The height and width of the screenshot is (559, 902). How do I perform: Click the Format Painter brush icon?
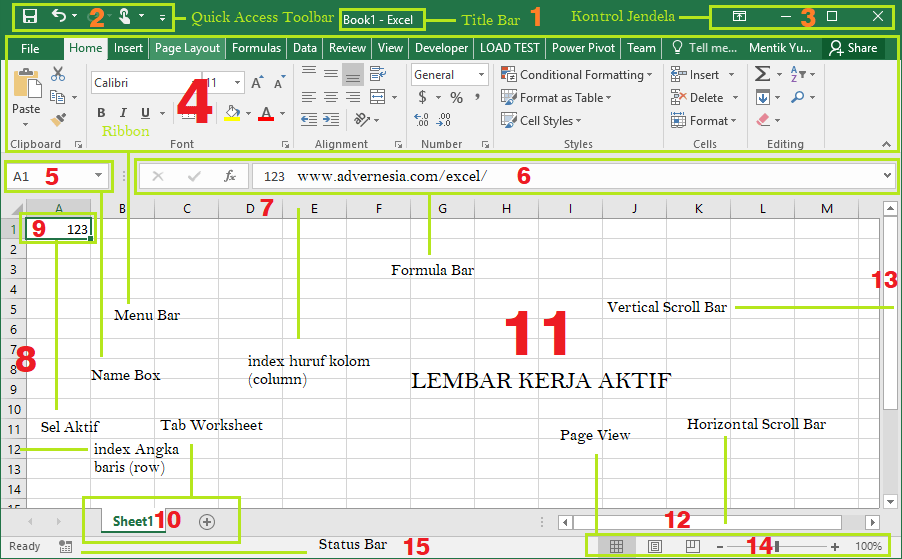[x=58, y=120]
